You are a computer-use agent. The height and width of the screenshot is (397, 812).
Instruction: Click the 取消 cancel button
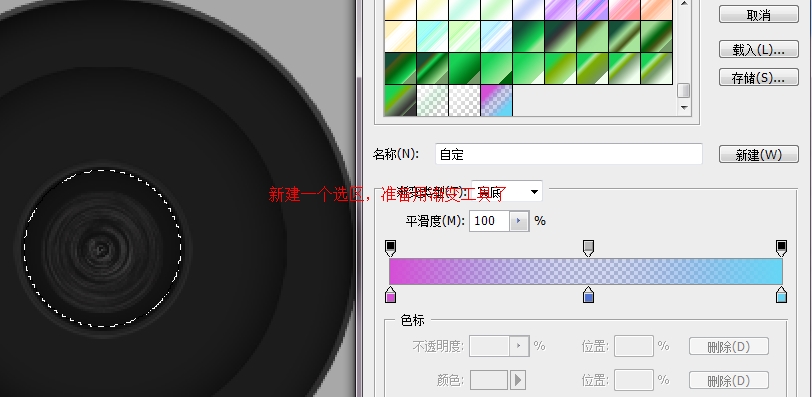click(759, 15)
